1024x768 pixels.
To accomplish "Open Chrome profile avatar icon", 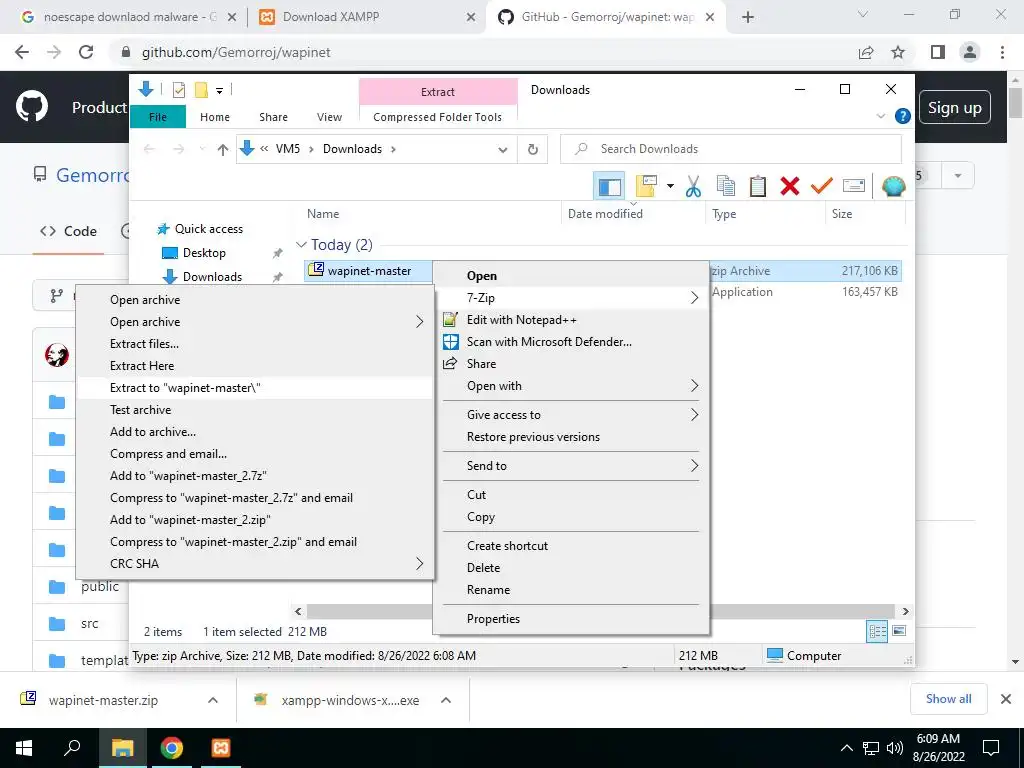I will 970,52.
